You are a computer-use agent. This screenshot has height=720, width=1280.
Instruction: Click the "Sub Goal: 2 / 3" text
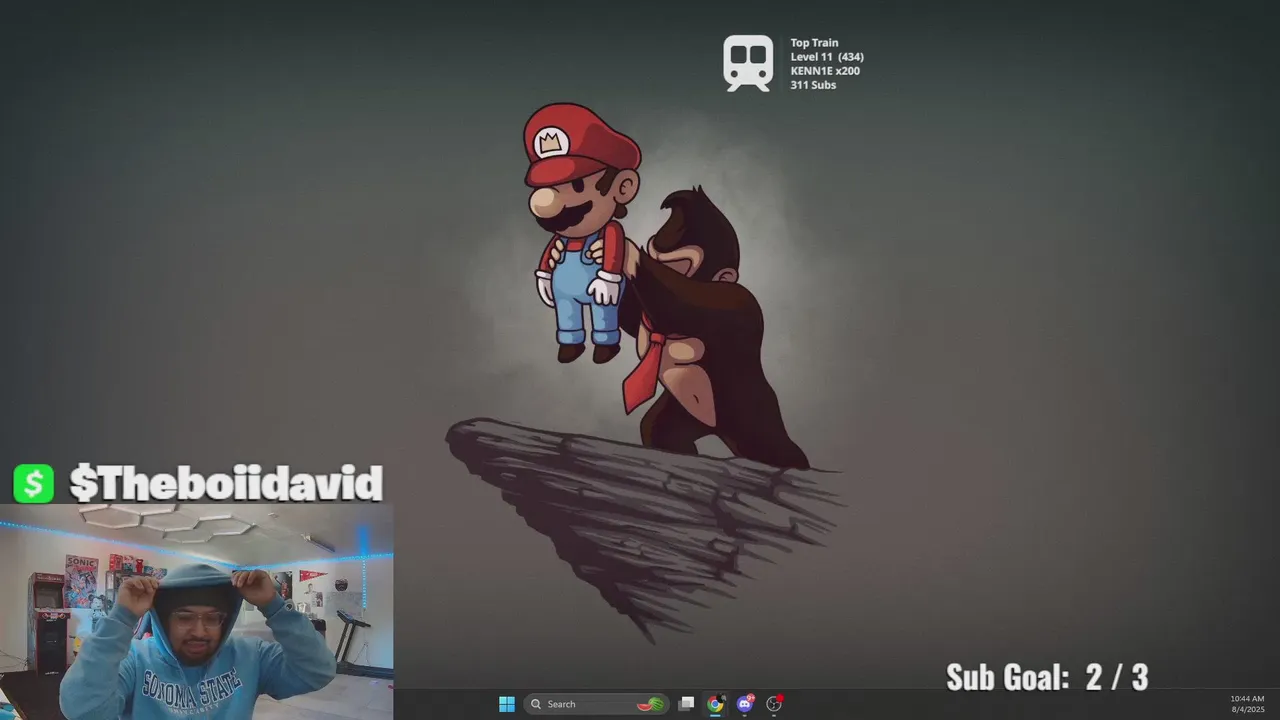click(1047, 677)
